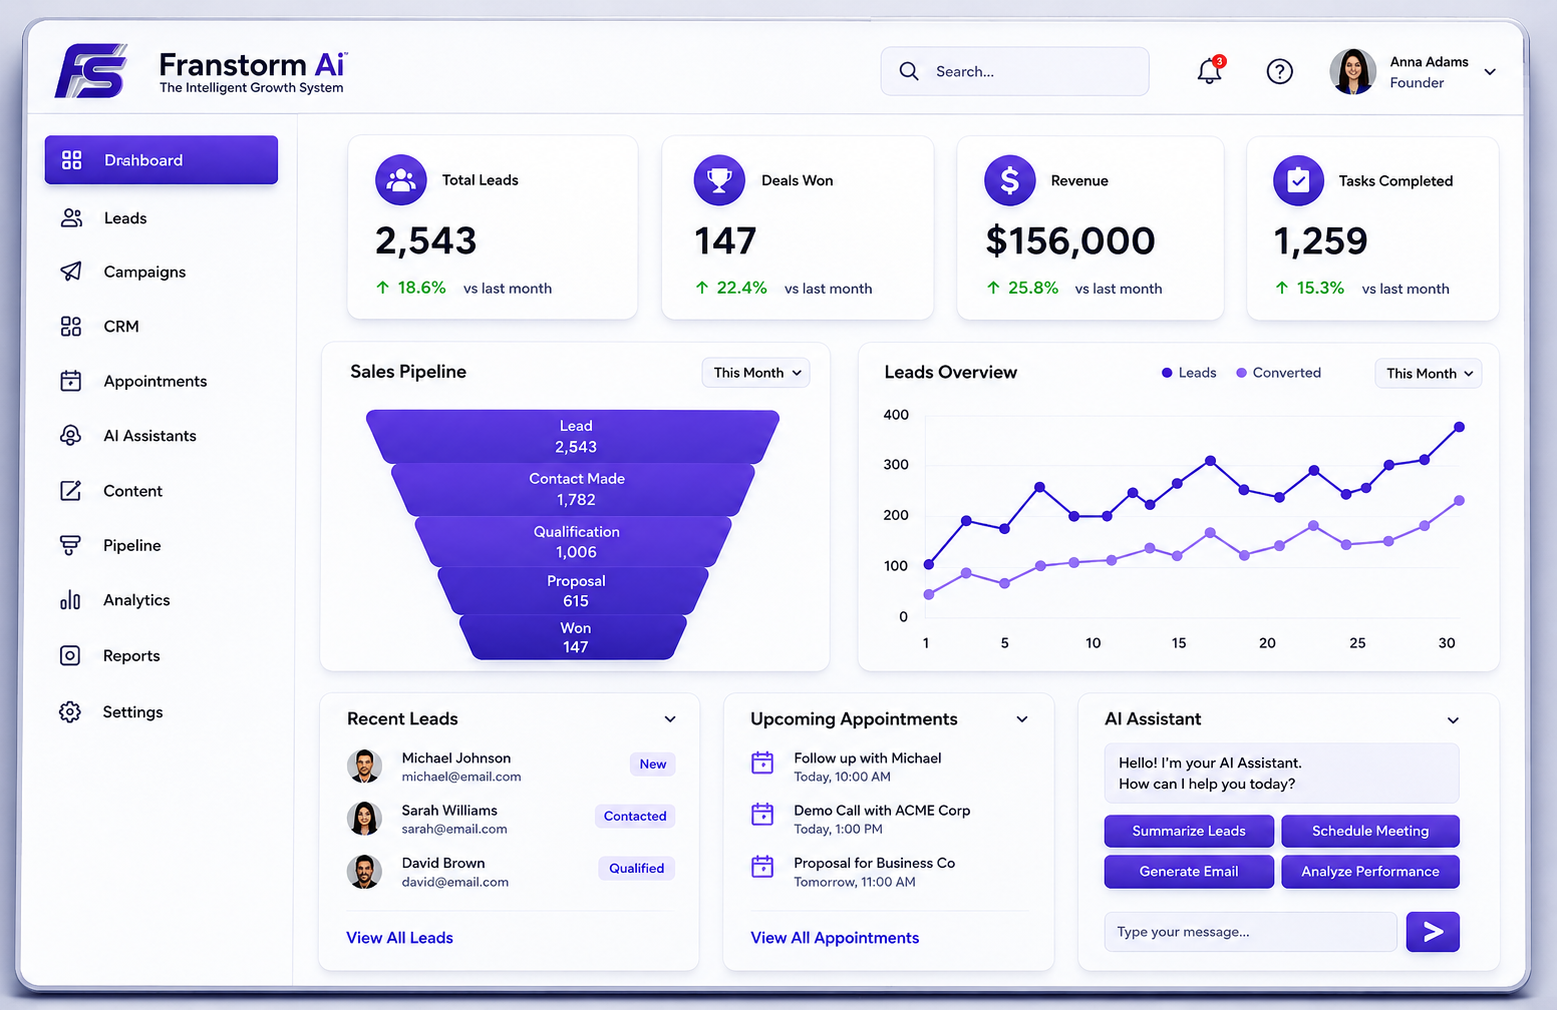
Task: Click the help question mark icon
Action: [x=1279, y=71]
